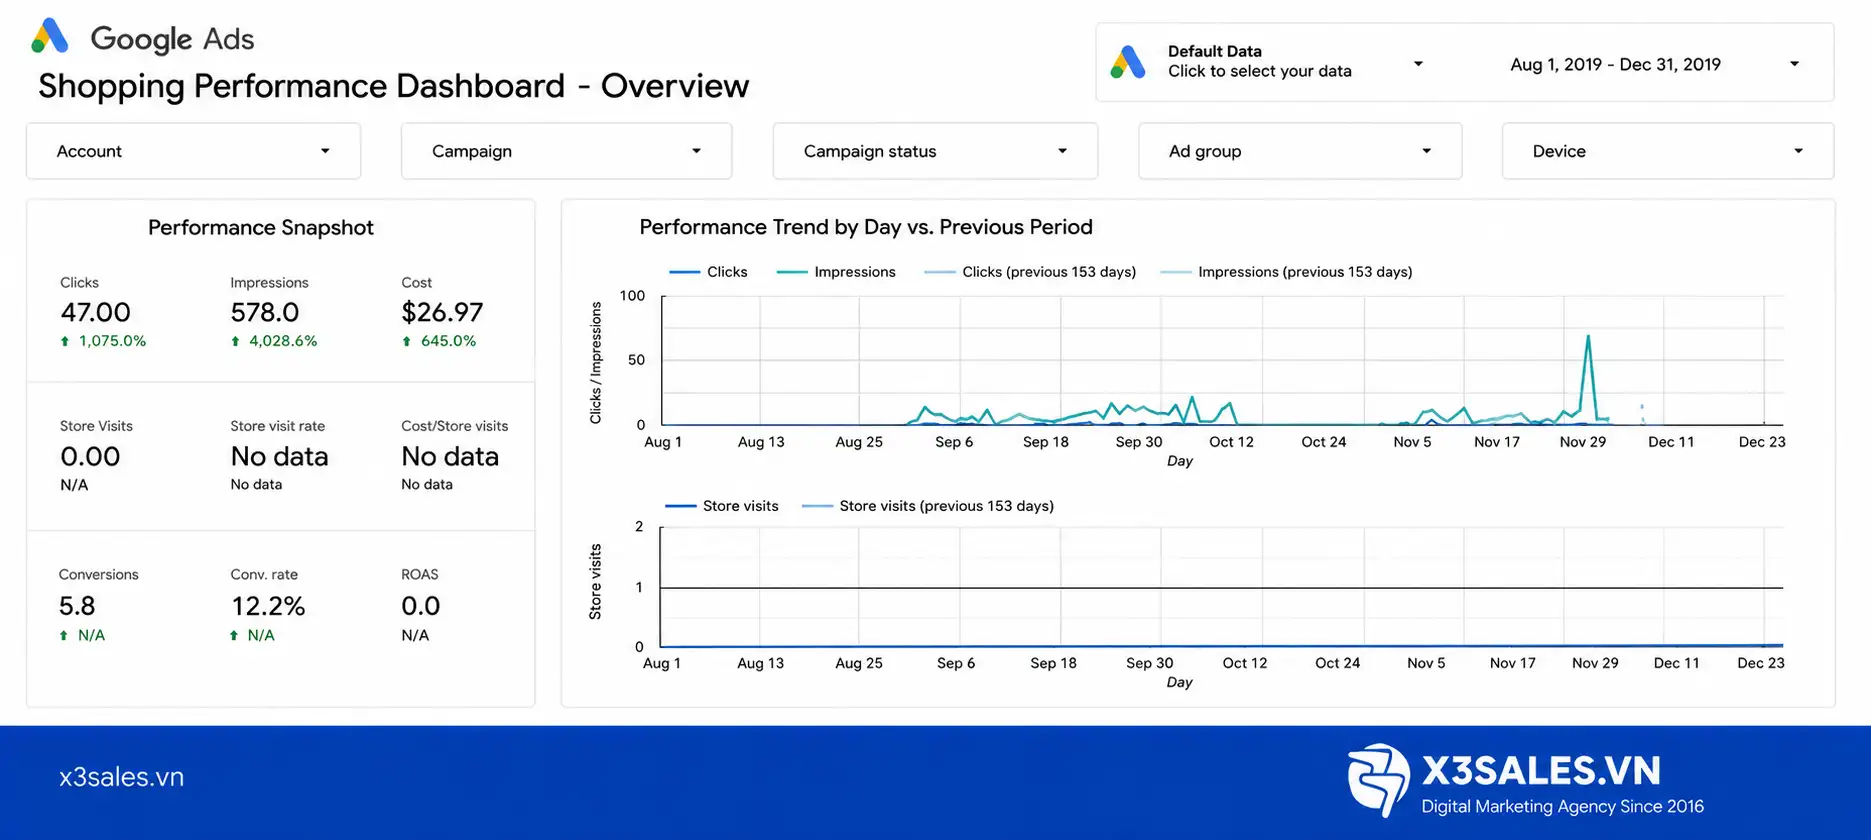Toggle Clicks (previous 153 days) legend entry
The image size is (1871, 840).
pos(1030,272)
